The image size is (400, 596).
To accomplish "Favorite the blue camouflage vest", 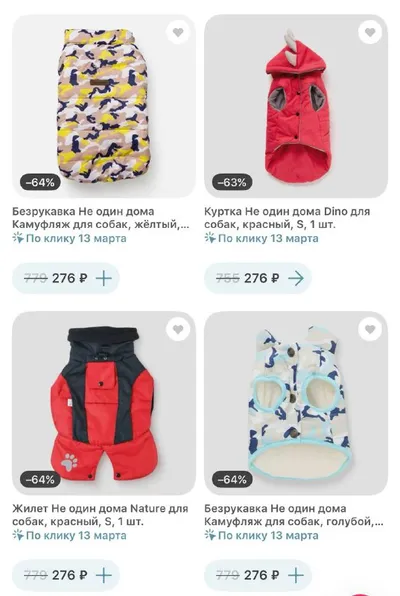I will (x=370, y=330).
